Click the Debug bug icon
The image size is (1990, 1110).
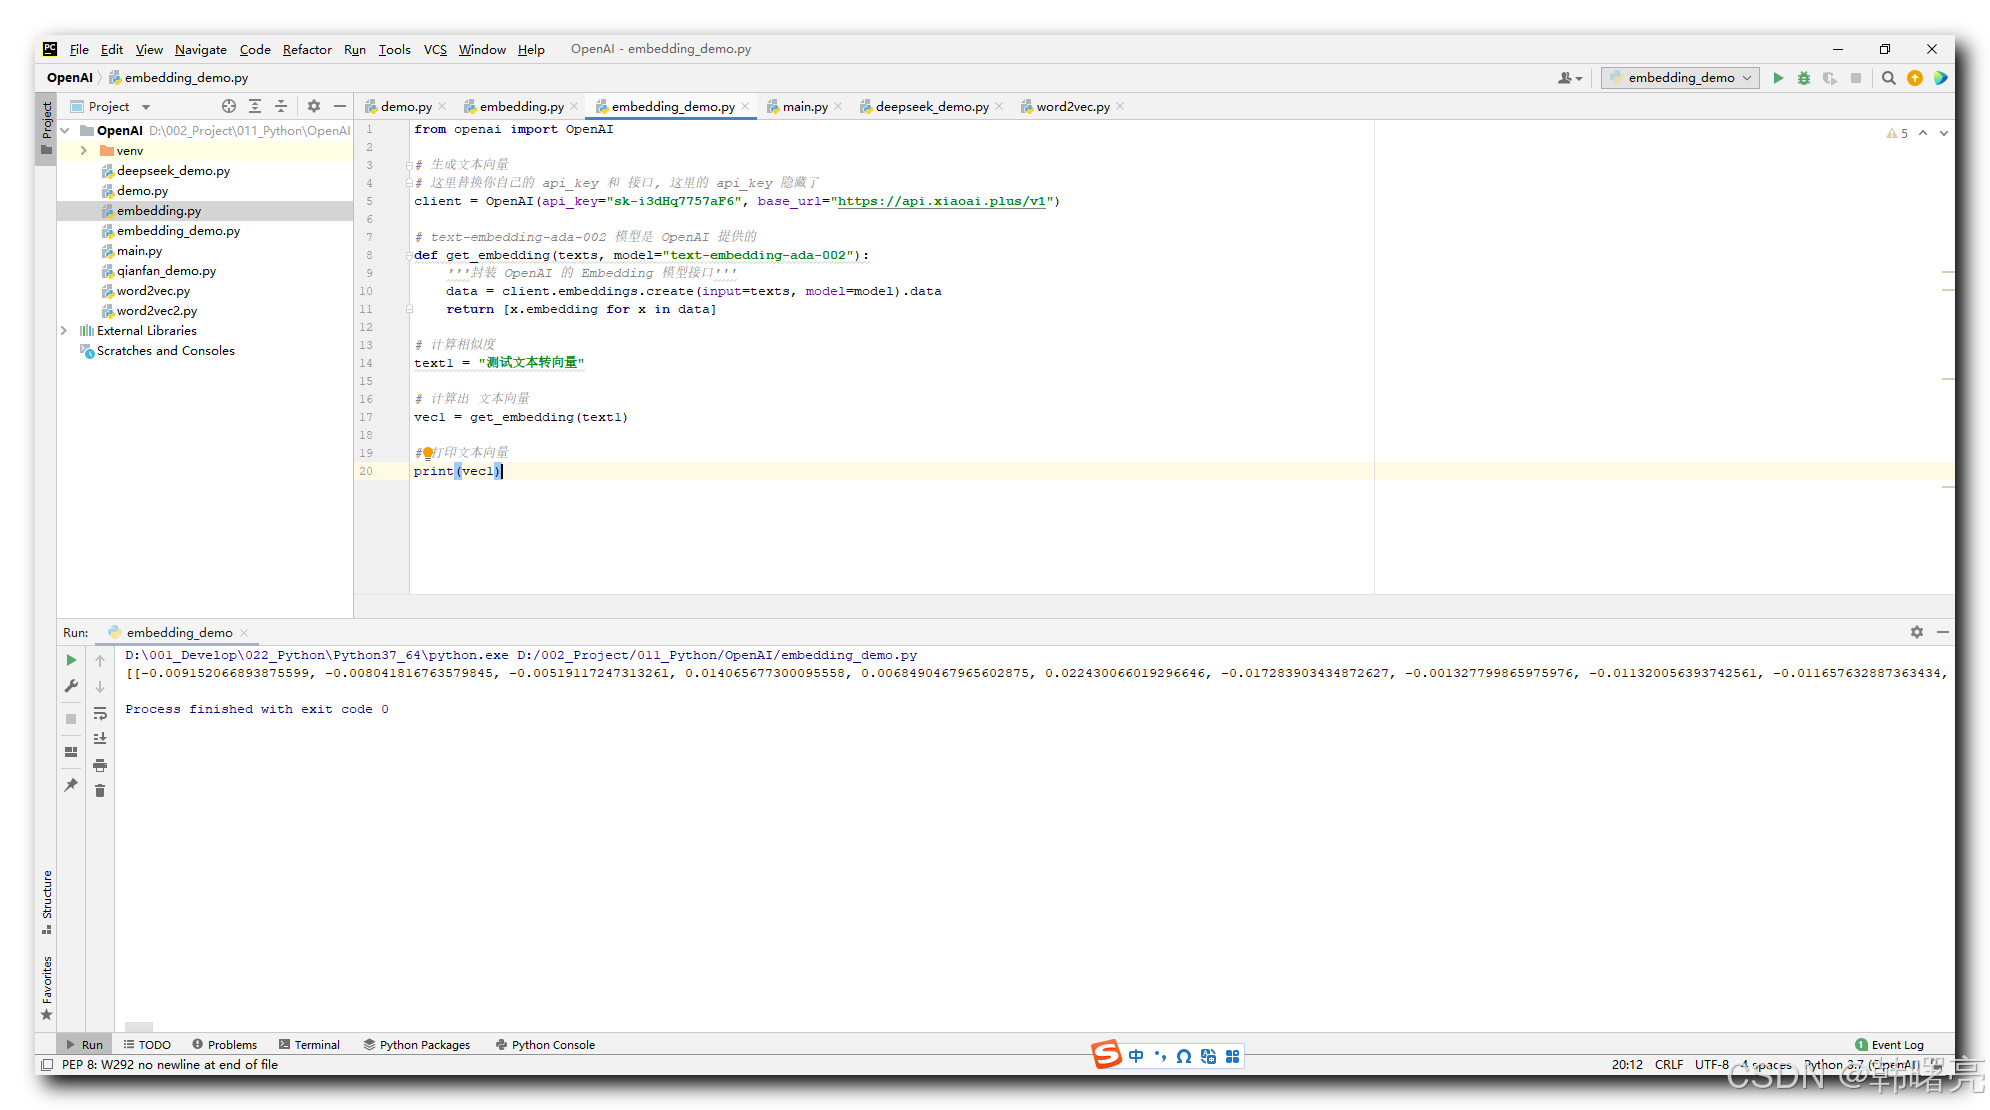[1804, 78]
